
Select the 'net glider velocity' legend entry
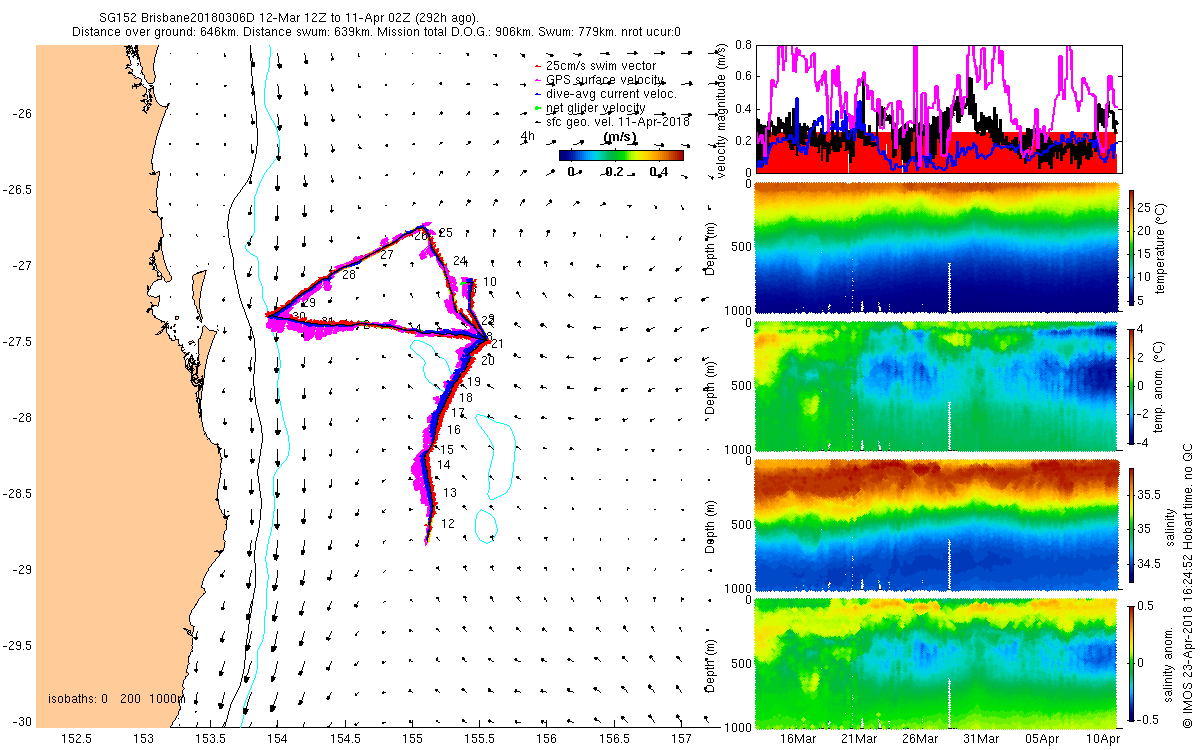pyautogui.click(x=589, y=108)
